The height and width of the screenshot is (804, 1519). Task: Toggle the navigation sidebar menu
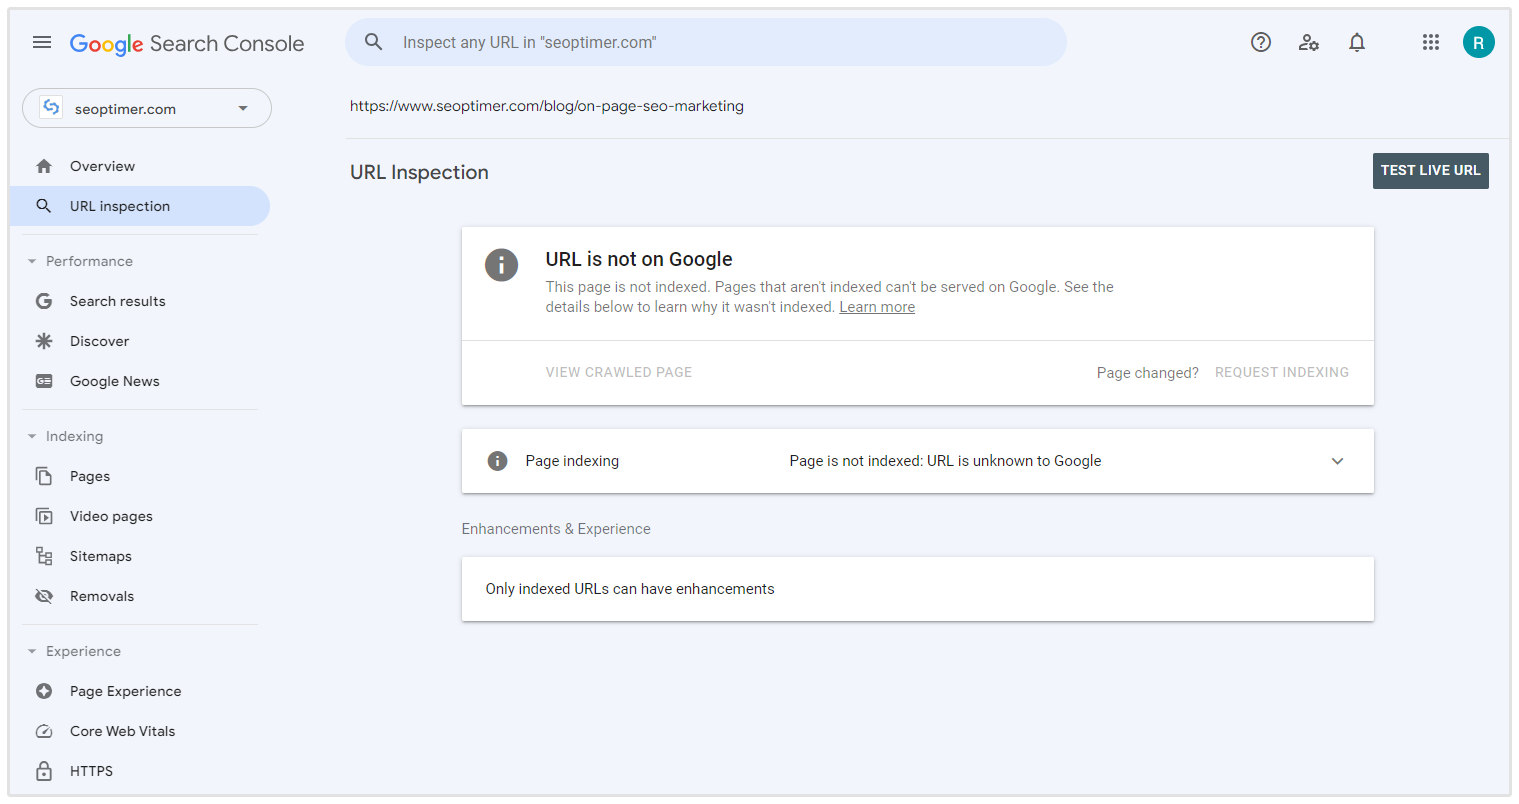[x=42, y=42]
